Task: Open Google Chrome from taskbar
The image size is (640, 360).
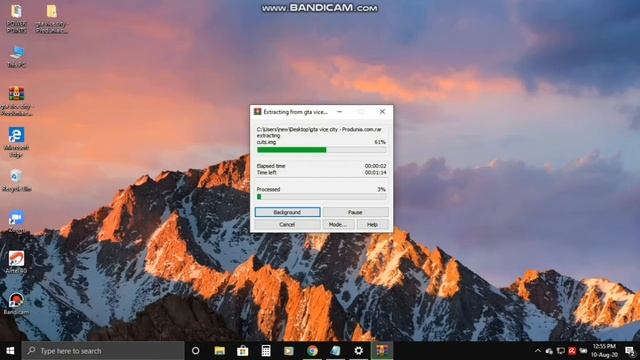Action: (312, 351)
